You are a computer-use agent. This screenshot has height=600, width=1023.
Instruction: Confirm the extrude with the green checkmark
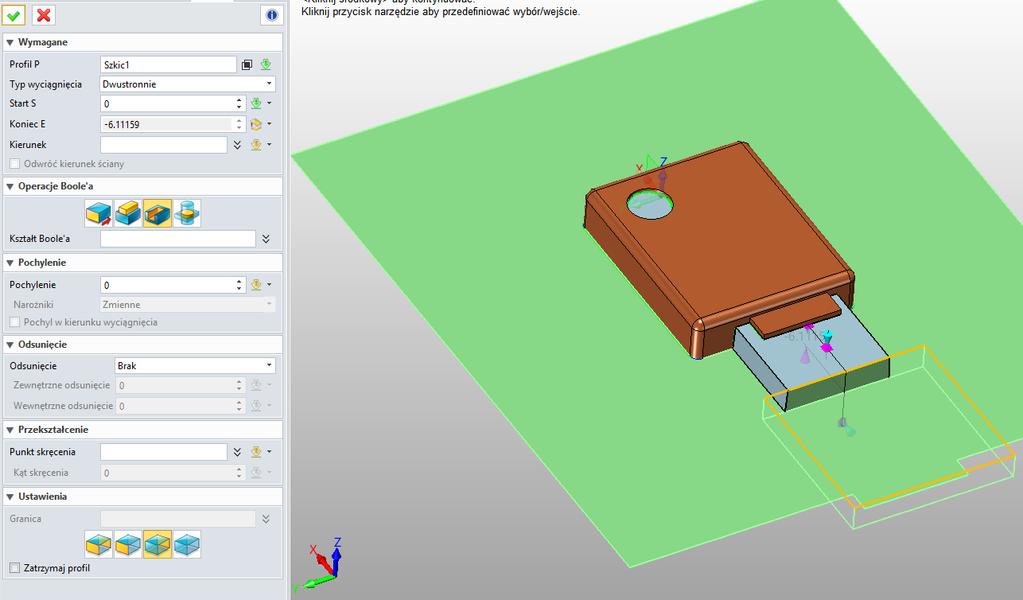[x=14, y=15]
